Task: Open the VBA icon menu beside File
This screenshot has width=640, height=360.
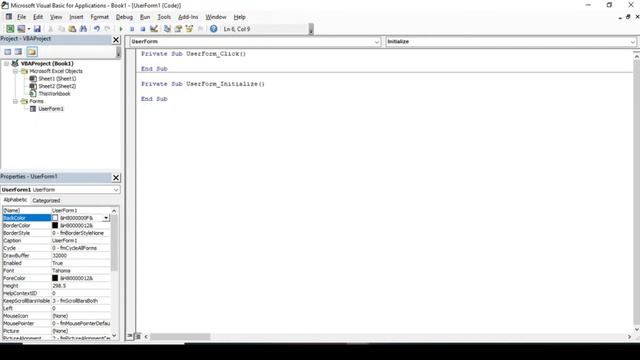Action: tap(9, 17)
